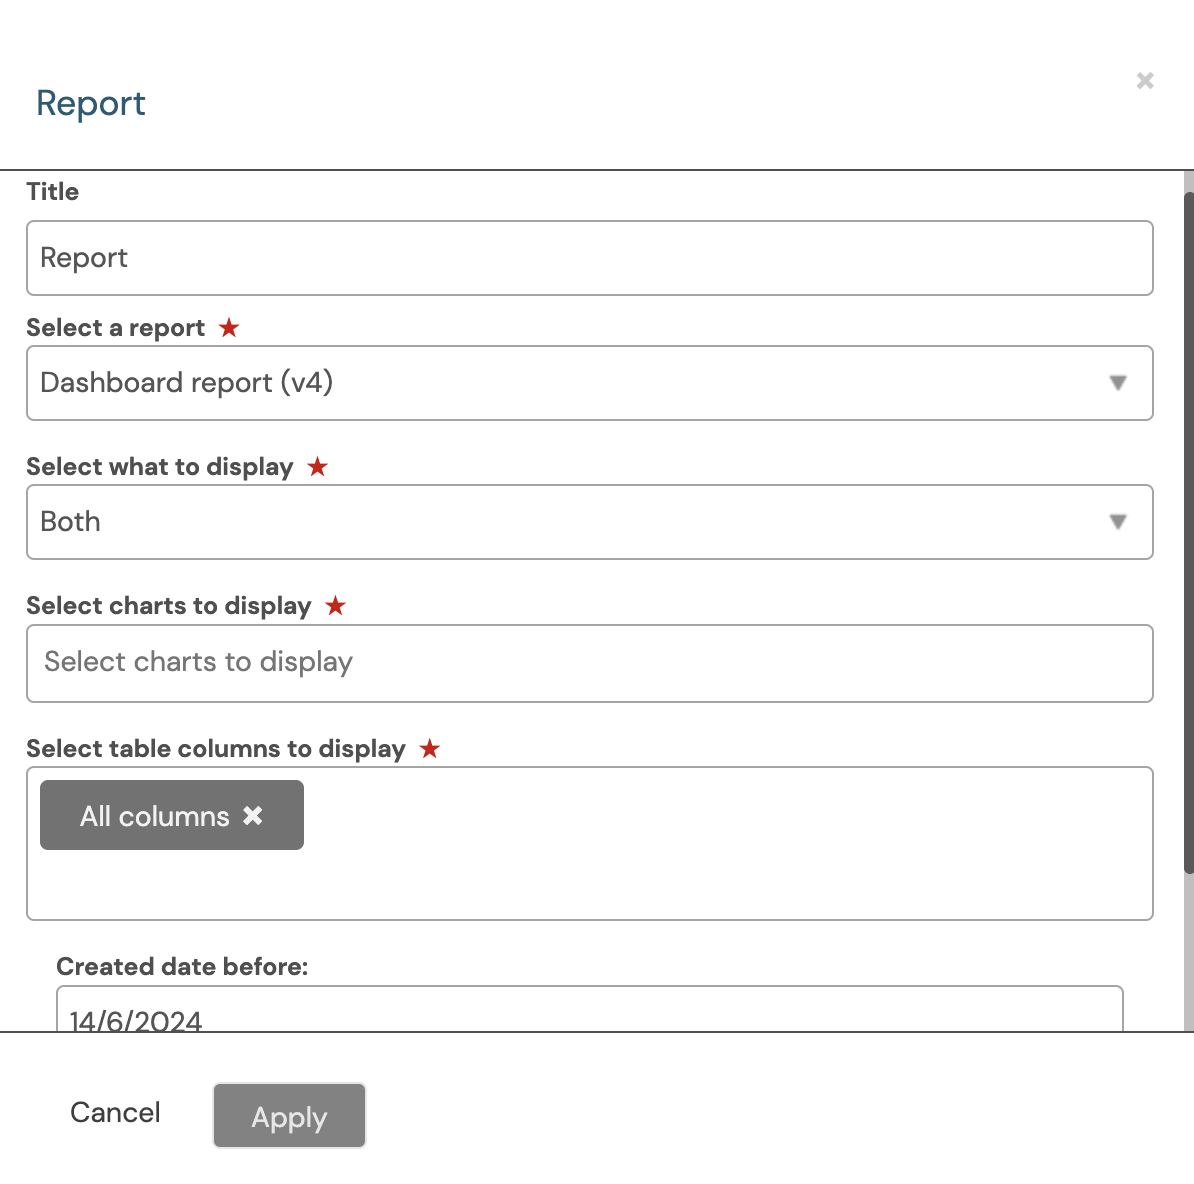Click inside the Title text field
The image size is (1194, 1184).
(x=590, y=258)
